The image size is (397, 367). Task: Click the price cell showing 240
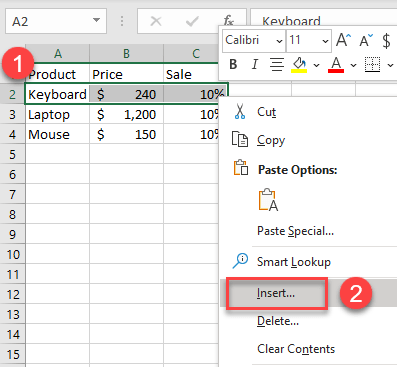point(126,94)
